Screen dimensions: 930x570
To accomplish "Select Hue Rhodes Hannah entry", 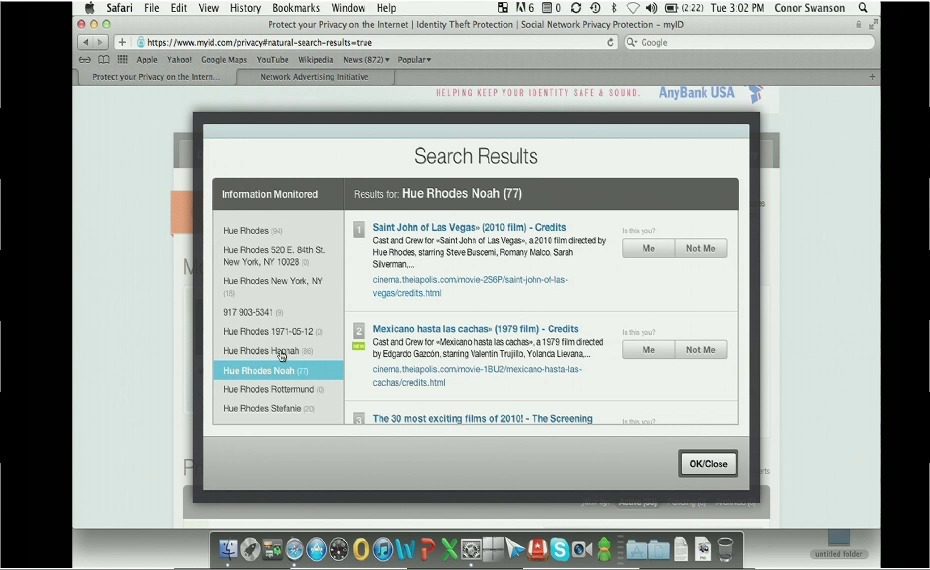I will (268, 351).
